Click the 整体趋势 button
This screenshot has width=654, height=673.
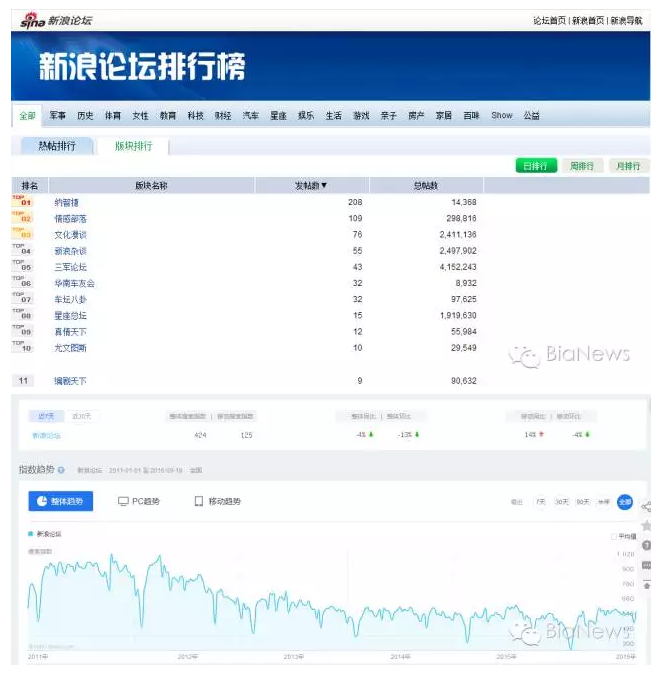pos(61,501)
